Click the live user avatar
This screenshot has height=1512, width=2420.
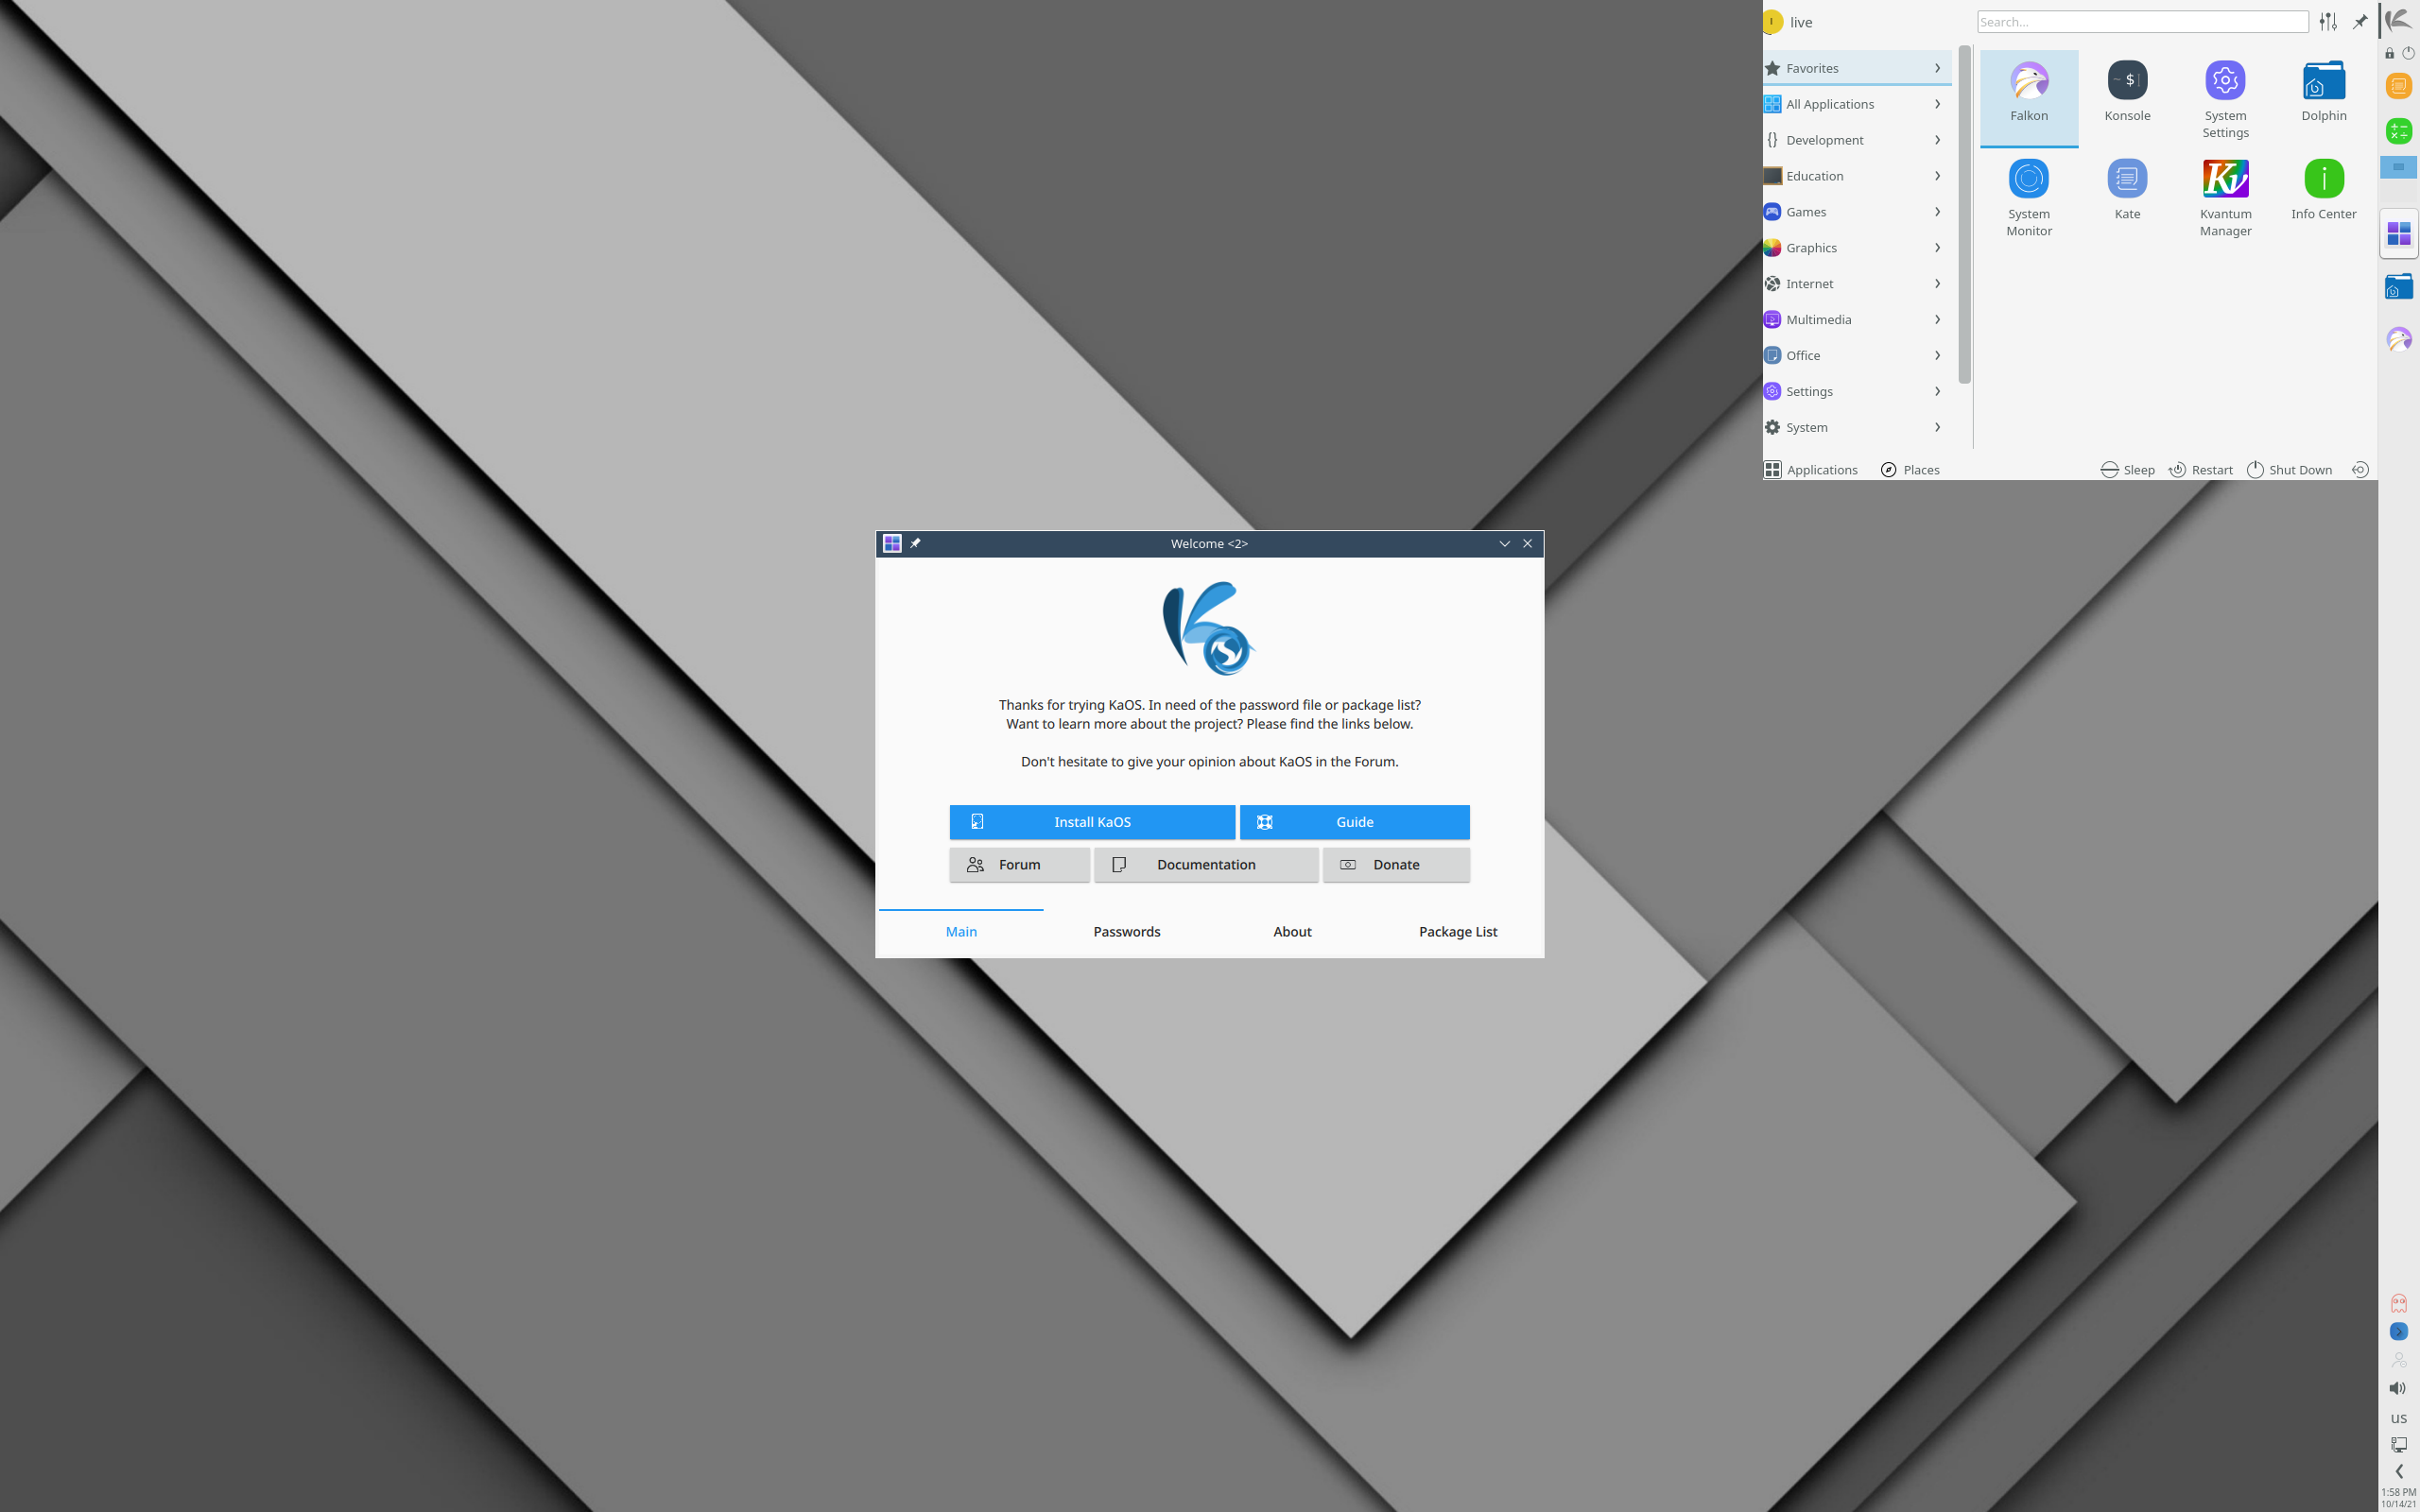tap(1772, 21)
